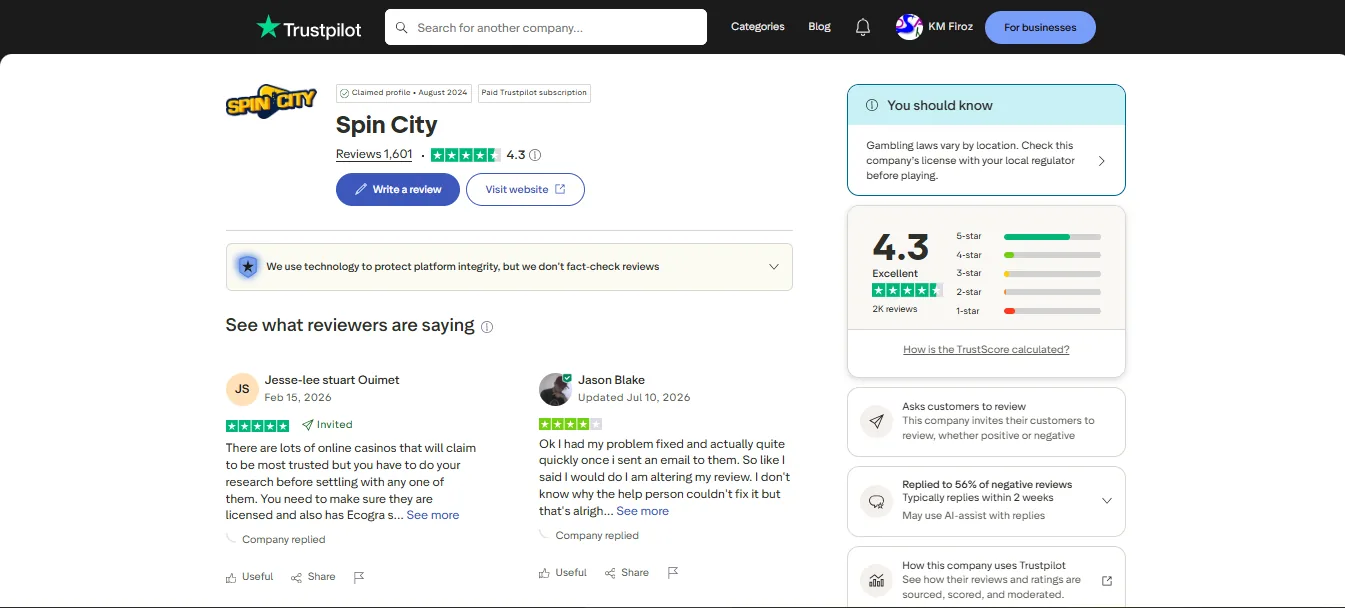Click KM Firoz profile avatar
This screenshot has height=608, width=1345.
(x=909, y=27)
